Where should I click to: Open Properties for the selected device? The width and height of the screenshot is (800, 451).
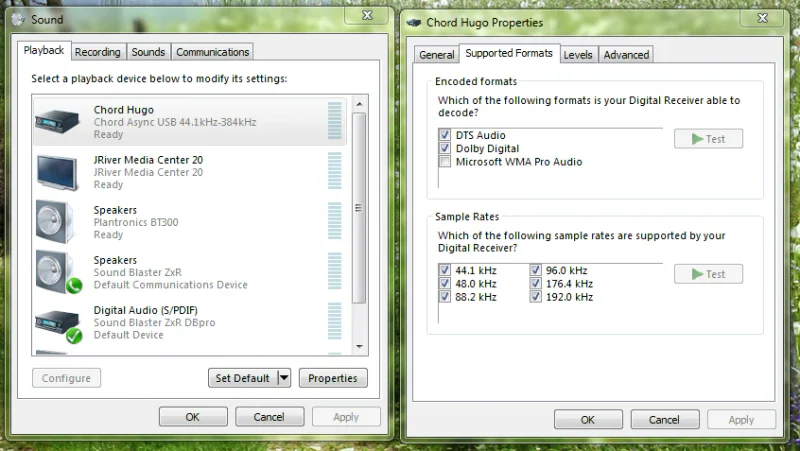point(333,378)
